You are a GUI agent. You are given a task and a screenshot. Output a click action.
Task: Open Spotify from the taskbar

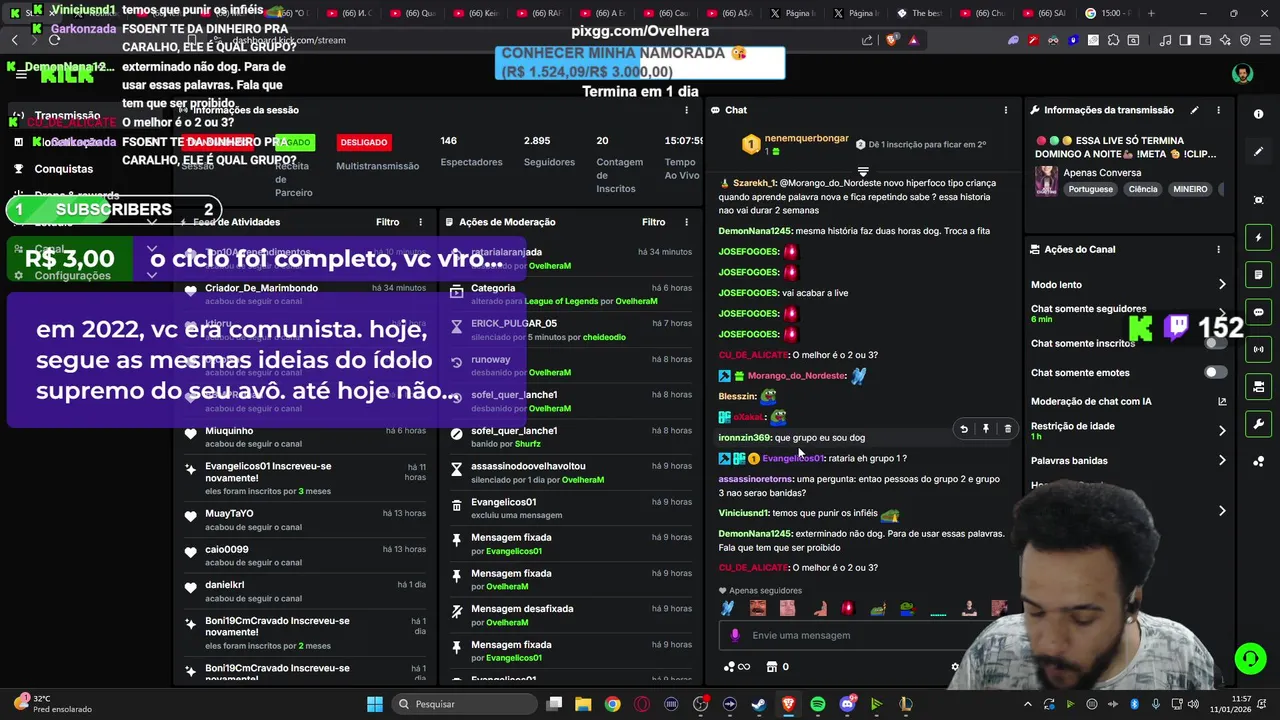(818, 704)
